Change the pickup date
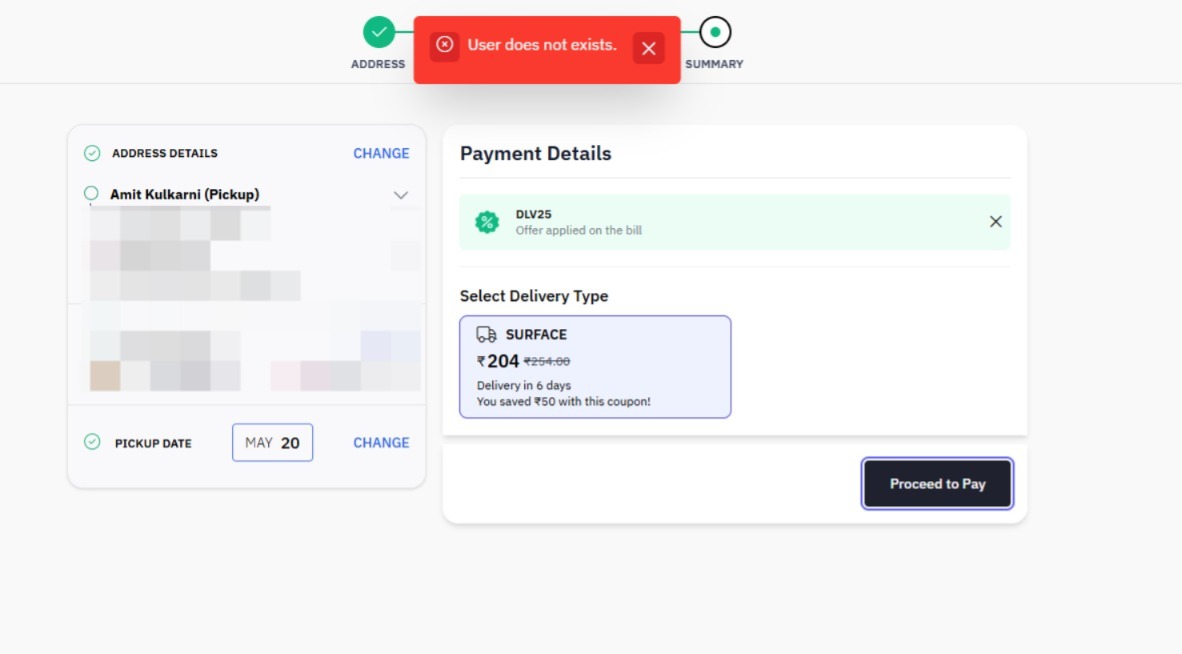The image size is (1182, 654). point(381,442)
